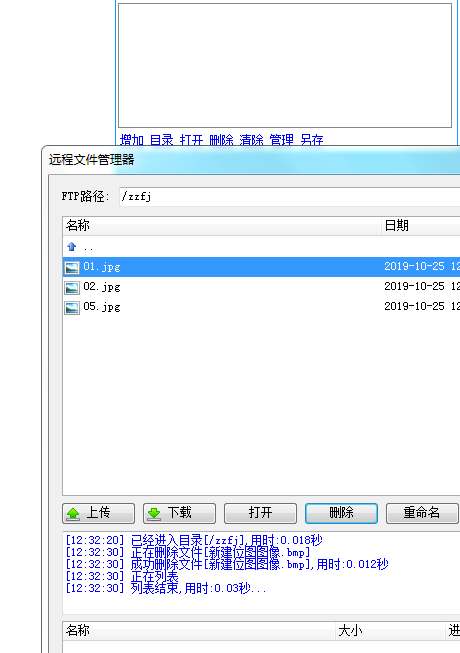
Task: Click the 增加 link
Action: [132, 140]
